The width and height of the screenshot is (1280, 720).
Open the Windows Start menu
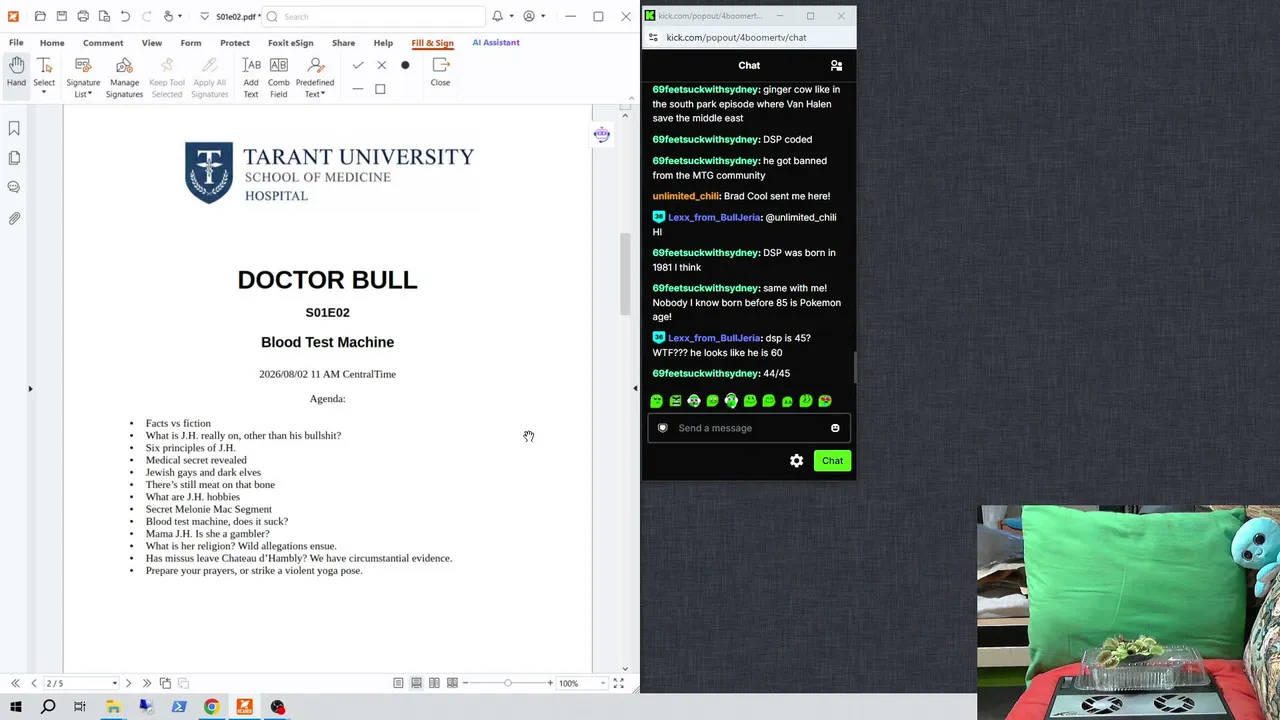click(15, 707)
